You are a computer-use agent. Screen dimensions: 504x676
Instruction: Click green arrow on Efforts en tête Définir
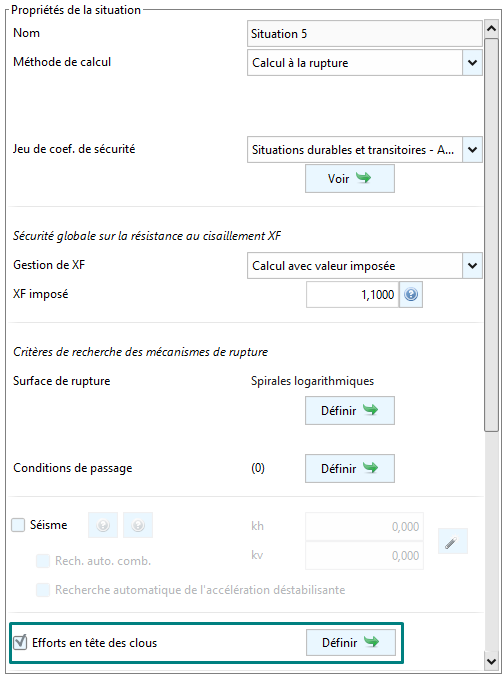[371, 642]
